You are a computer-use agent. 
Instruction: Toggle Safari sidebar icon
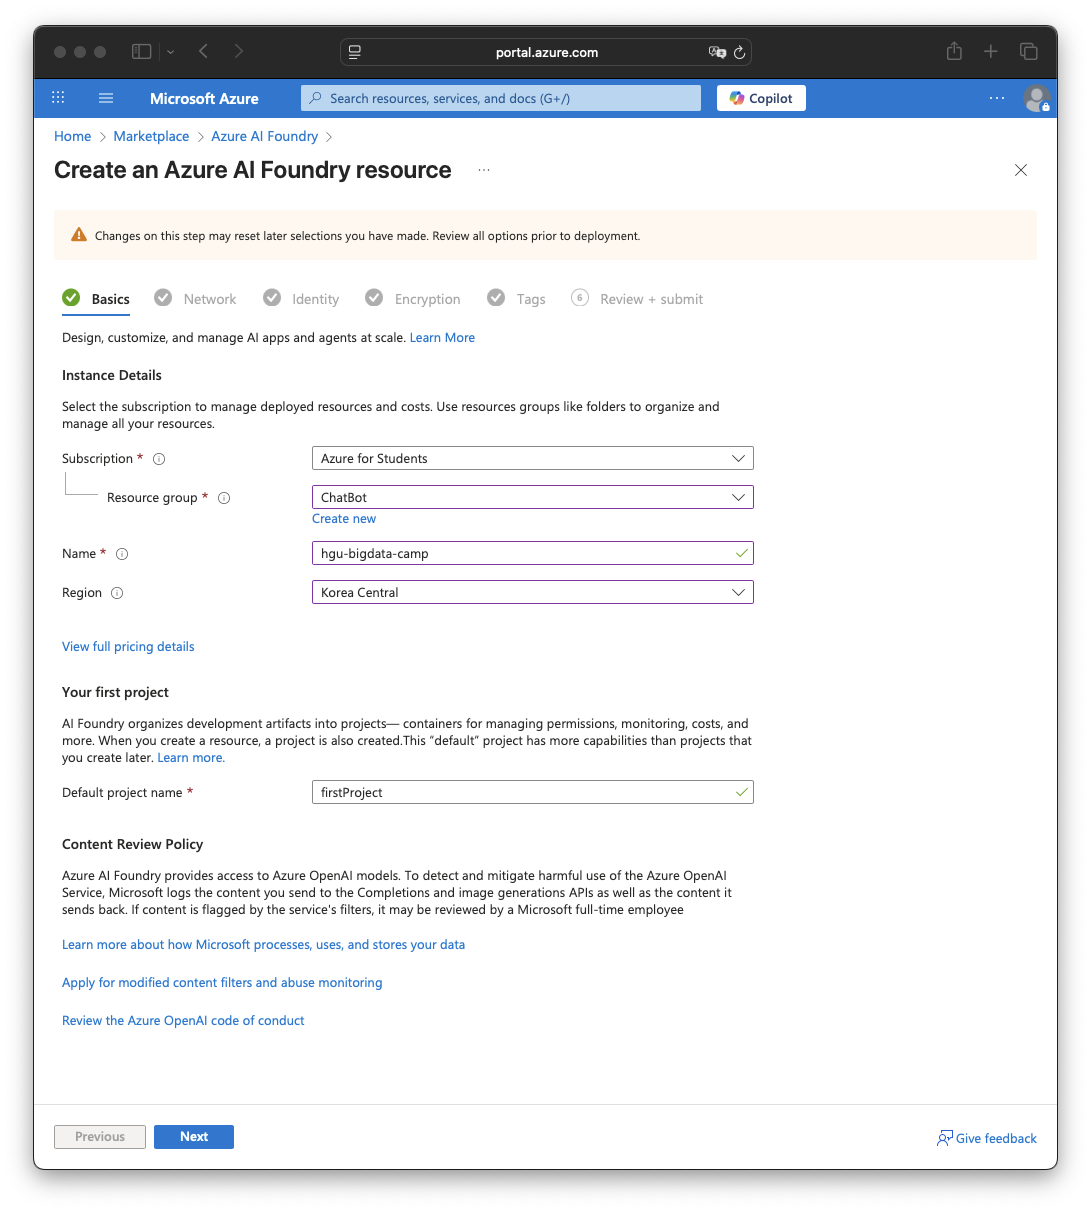[x=142, y=51]
